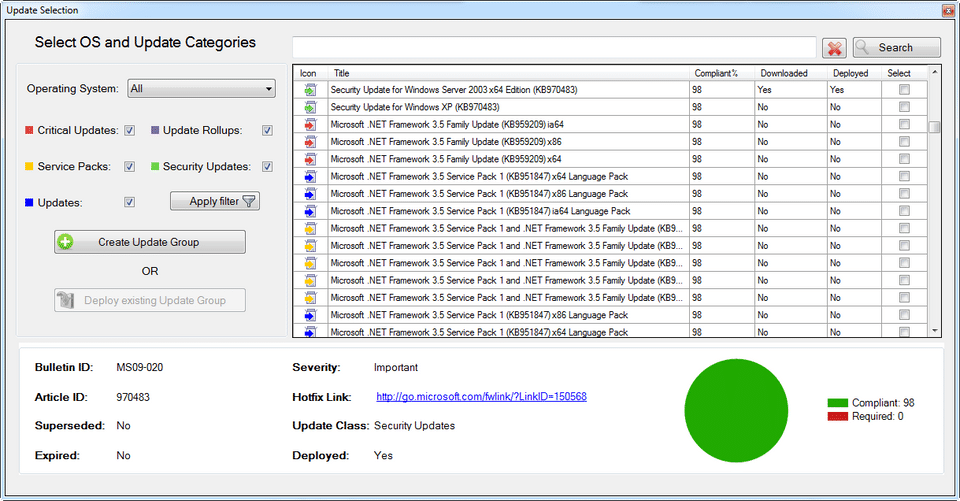
Task: Click icon of KB959209 x86 Family Update row
Action: click(310, 141)
